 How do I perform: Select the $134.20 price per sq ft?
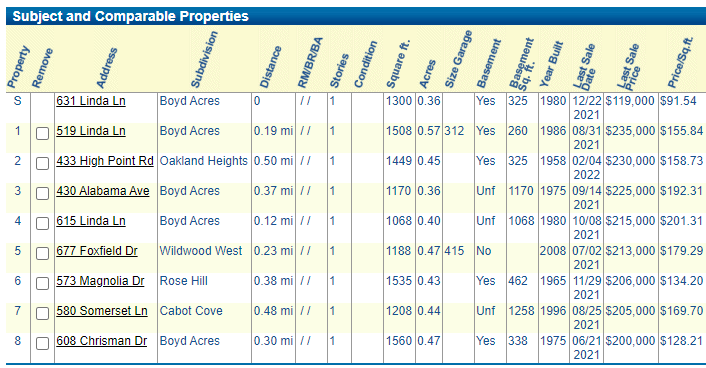[681, 281]
